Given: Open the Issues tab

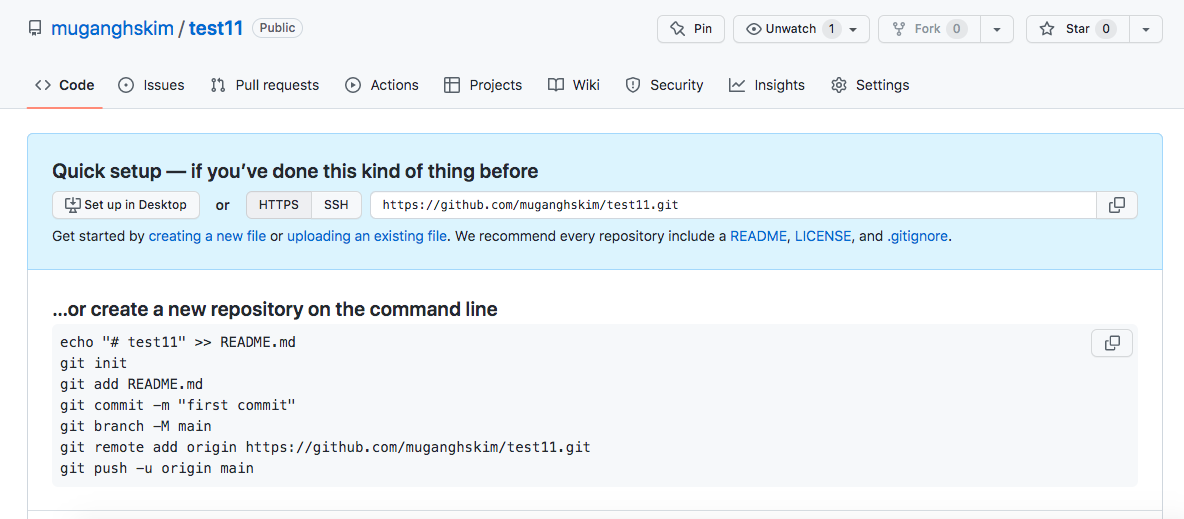Looking at the screenshot, I should (151, 85).
